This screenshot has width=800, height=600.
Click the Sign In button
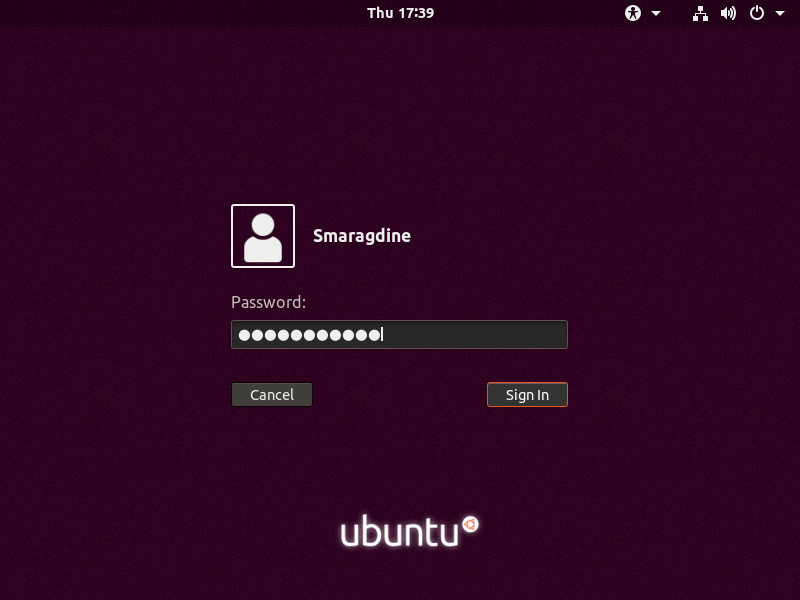click(x=527, y=394)
